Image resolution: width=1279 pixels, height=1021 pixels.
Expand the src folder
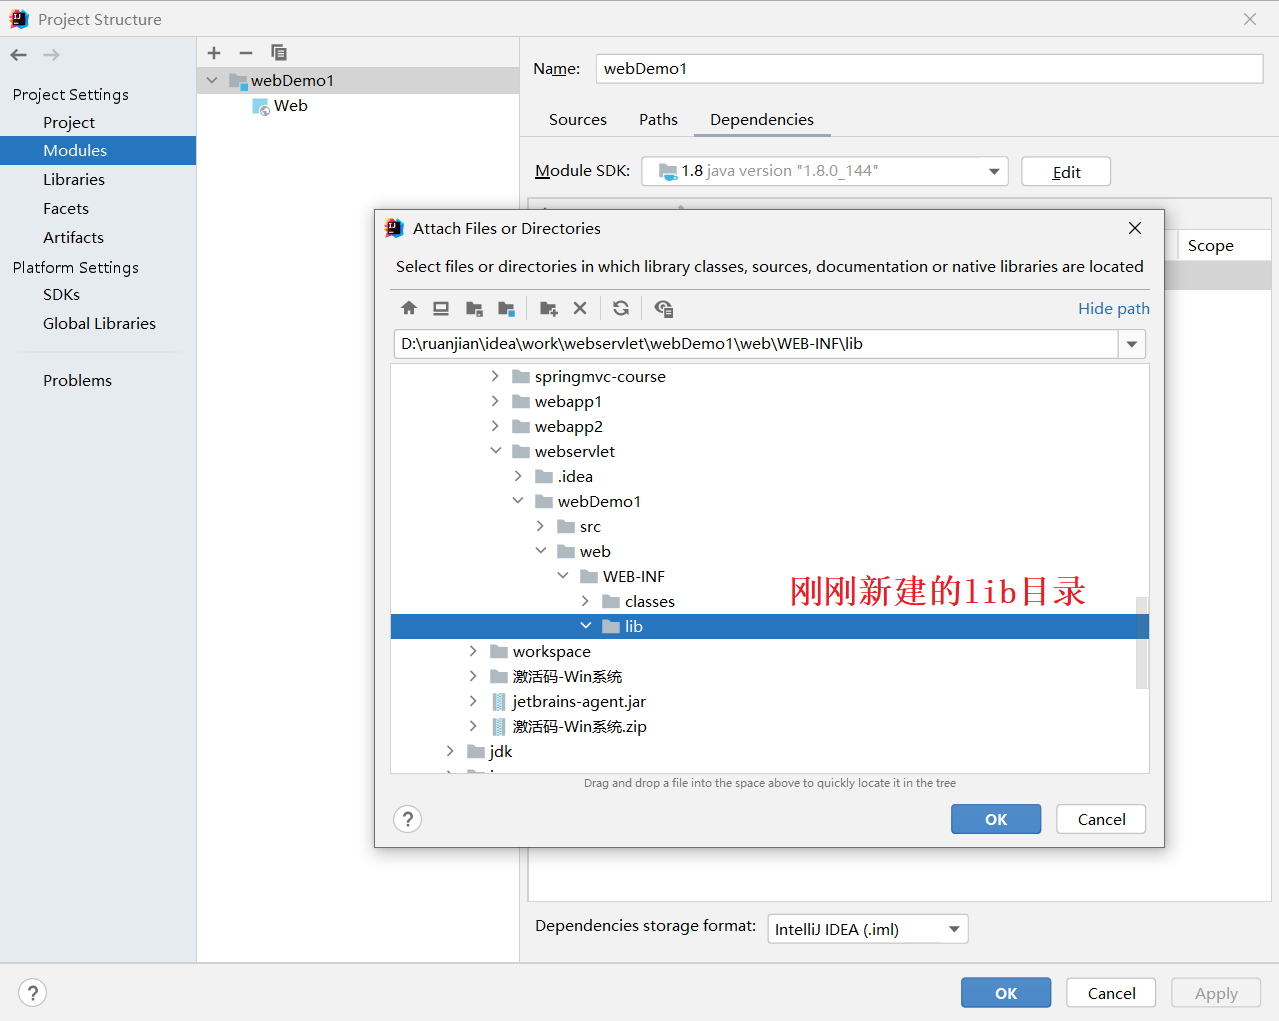pyautogui.click(x=540, y=526)
